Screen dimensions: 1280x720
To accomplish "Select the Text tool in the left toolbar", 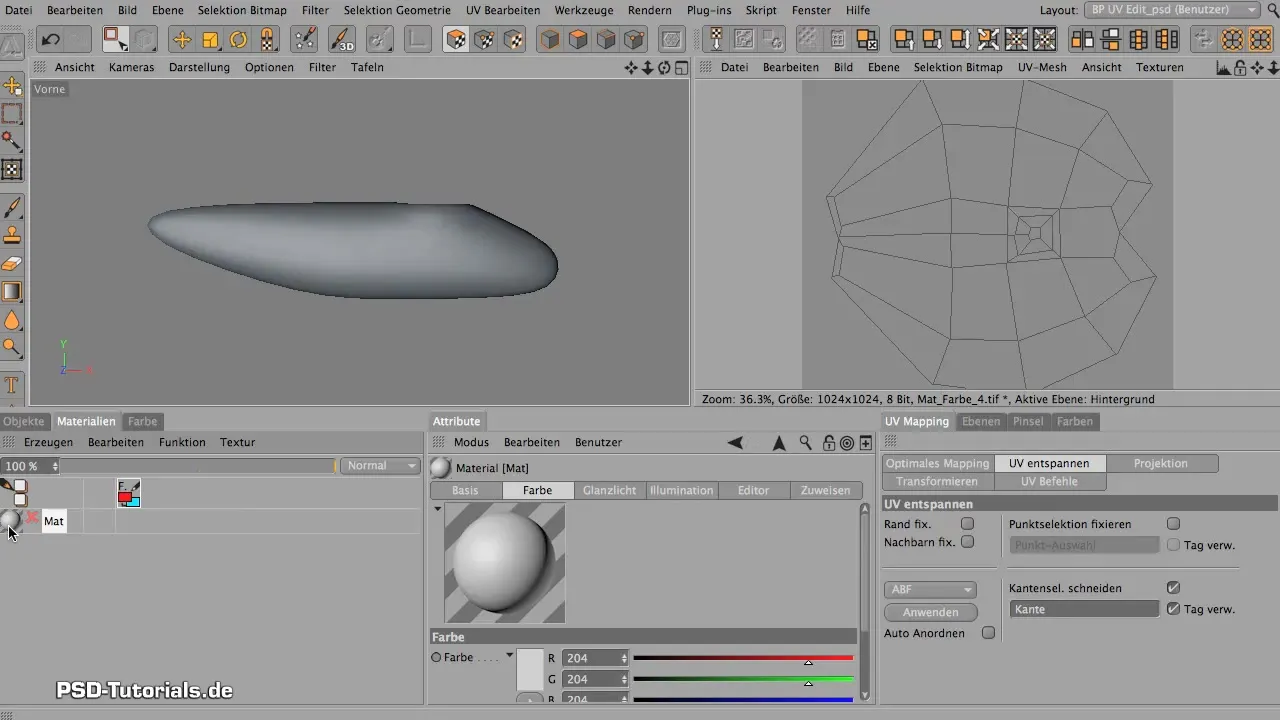I will pos(13,385).
